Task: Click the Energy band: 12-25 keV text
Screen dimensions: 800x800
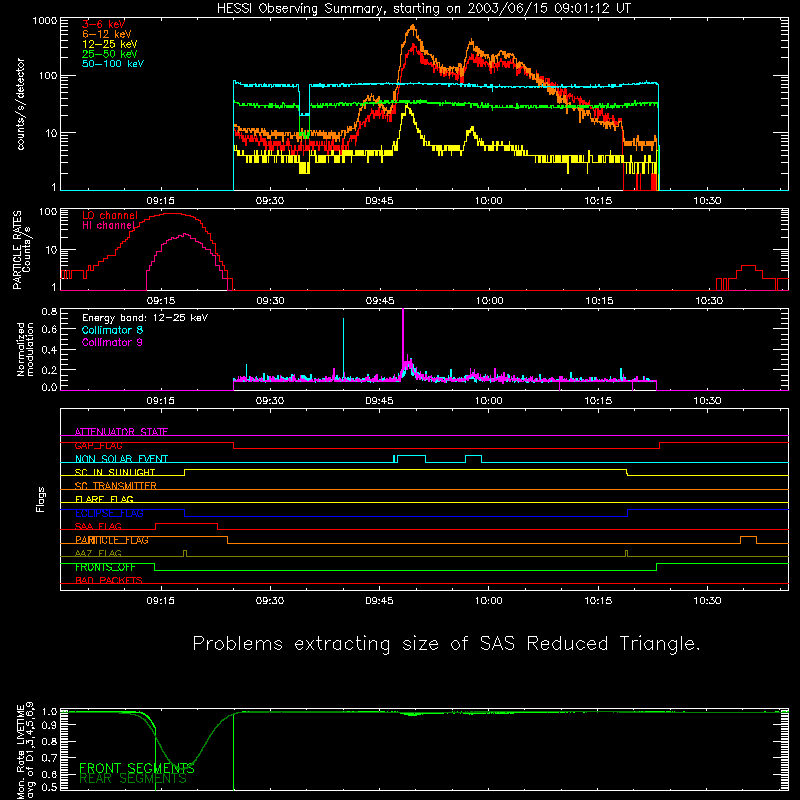Action: tap(145, 318)
